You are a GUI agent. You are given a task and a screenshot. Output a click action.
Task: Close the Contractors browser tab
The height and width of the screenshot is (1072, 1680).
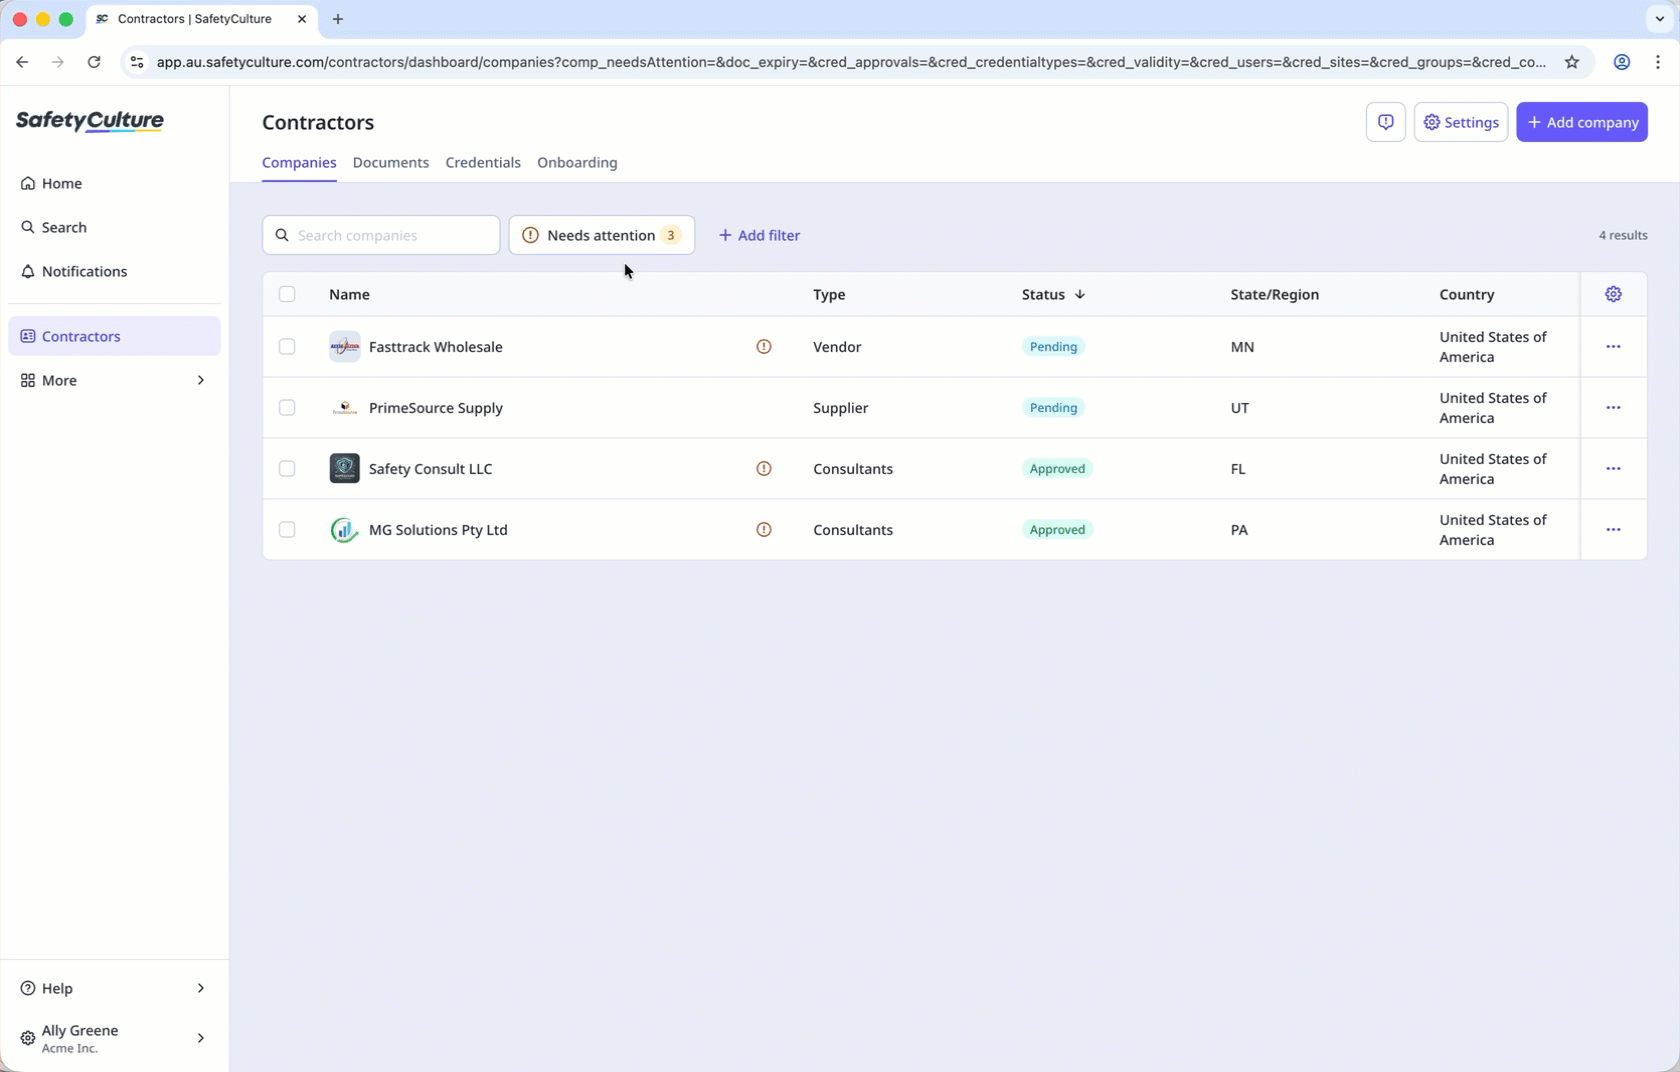point(301,19)
